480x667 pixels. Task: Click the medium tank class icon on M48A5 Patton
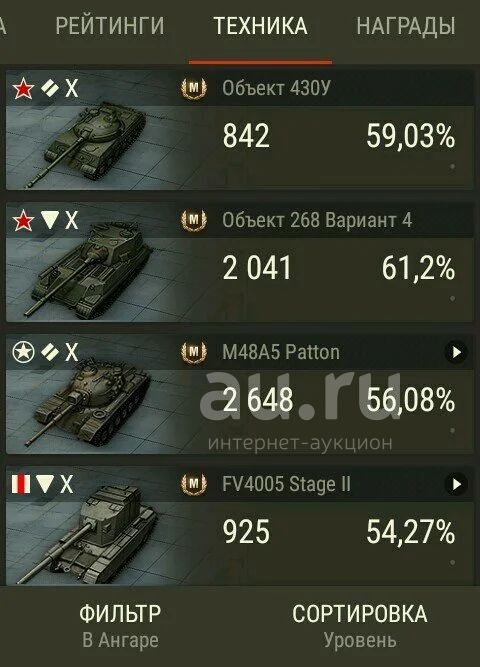(x=49, y=351)
